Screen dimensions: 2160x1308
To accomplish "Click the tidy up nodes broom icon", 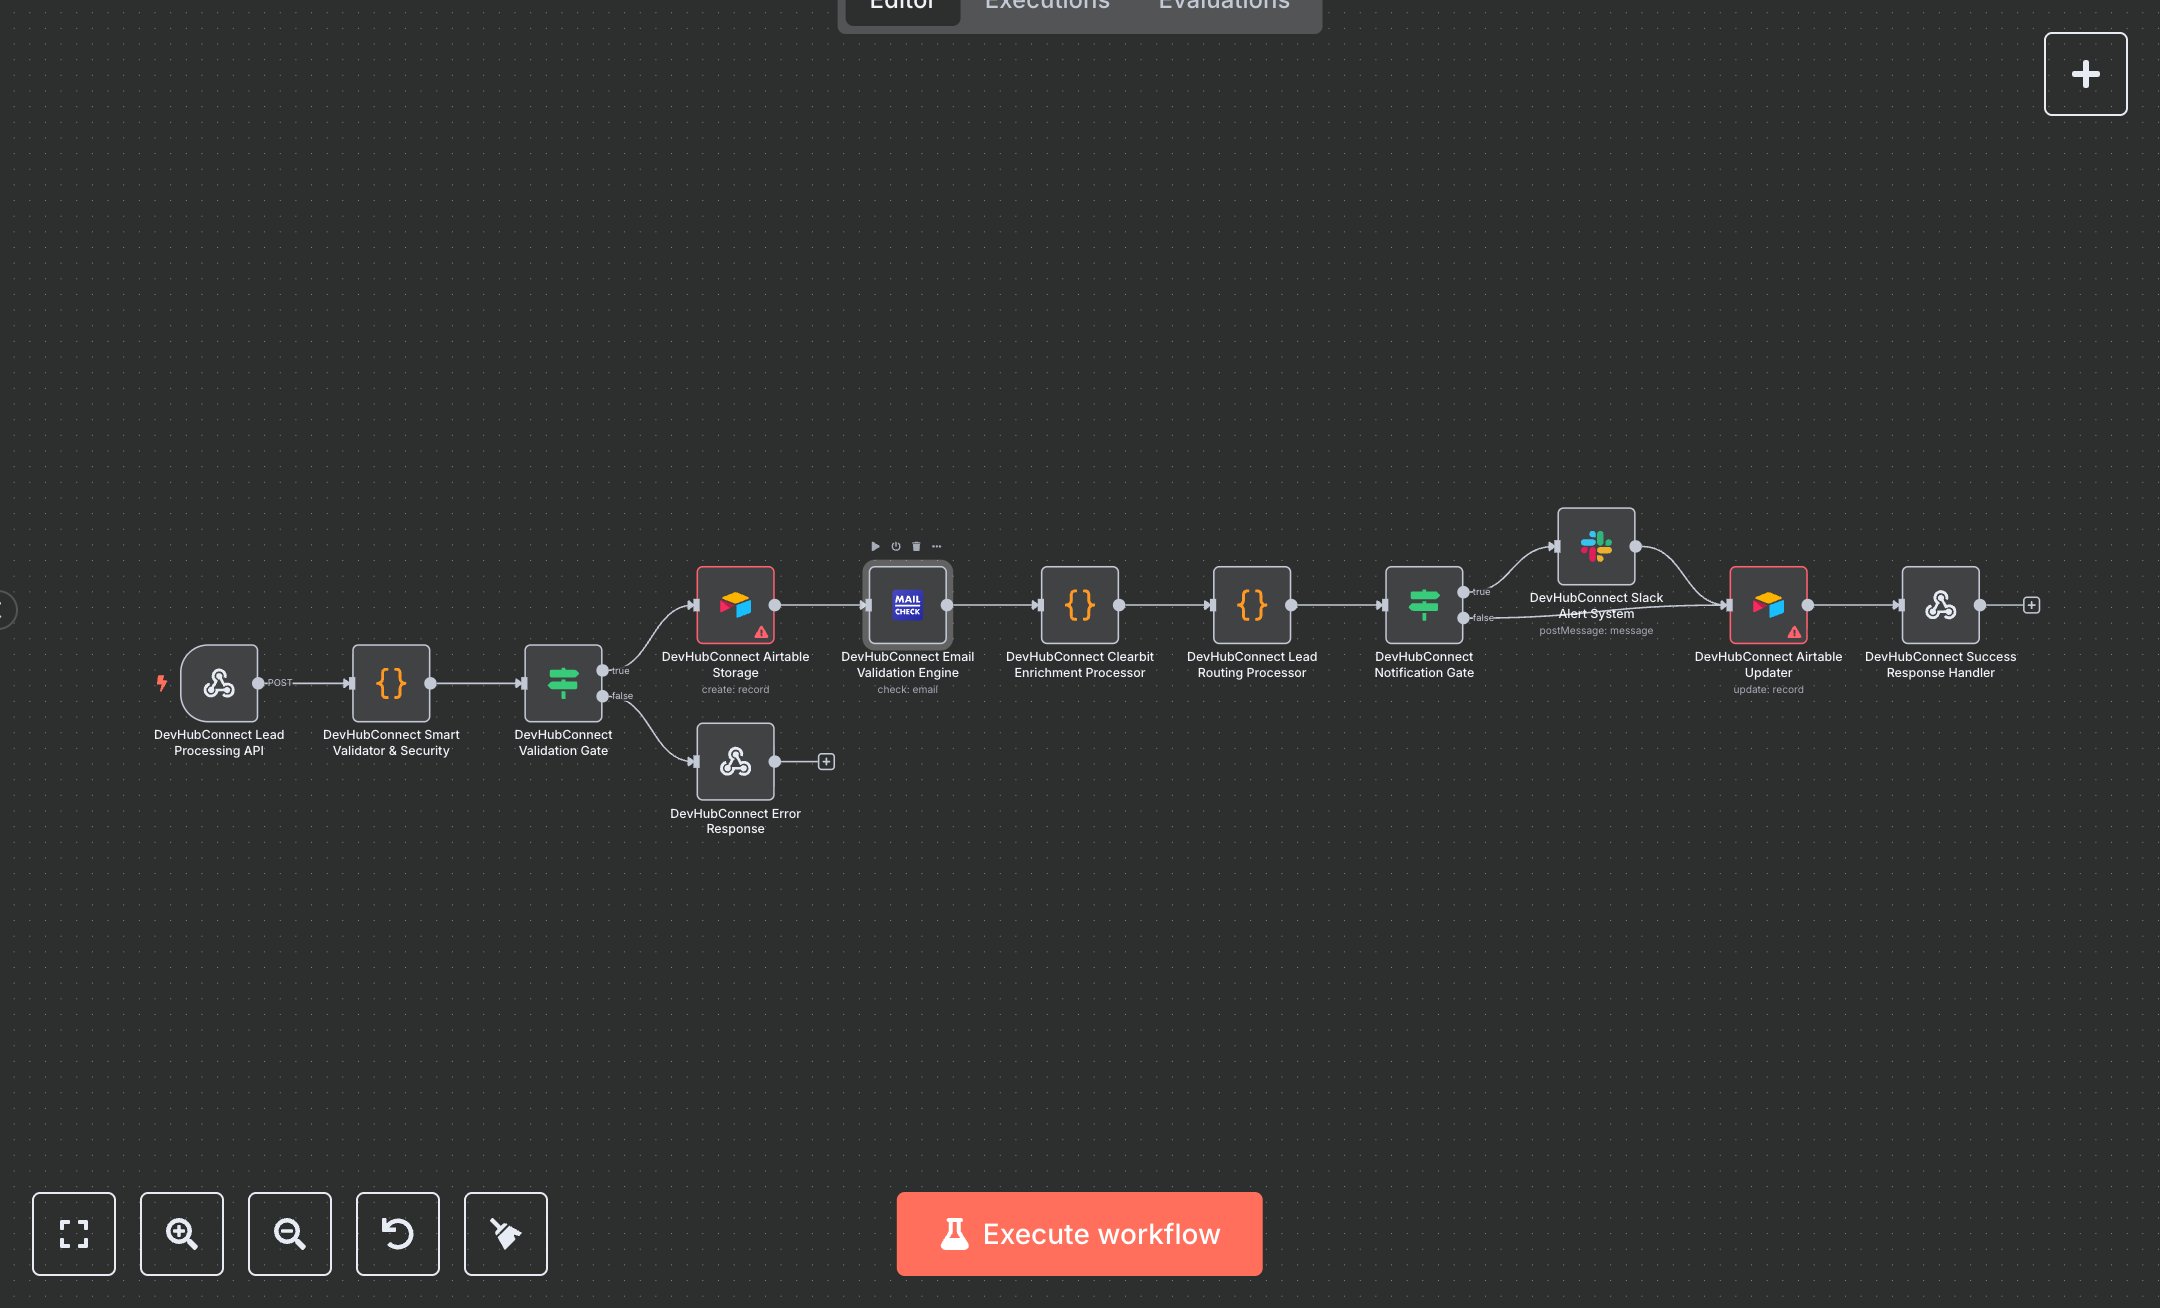I will (x=505, y=1233).
